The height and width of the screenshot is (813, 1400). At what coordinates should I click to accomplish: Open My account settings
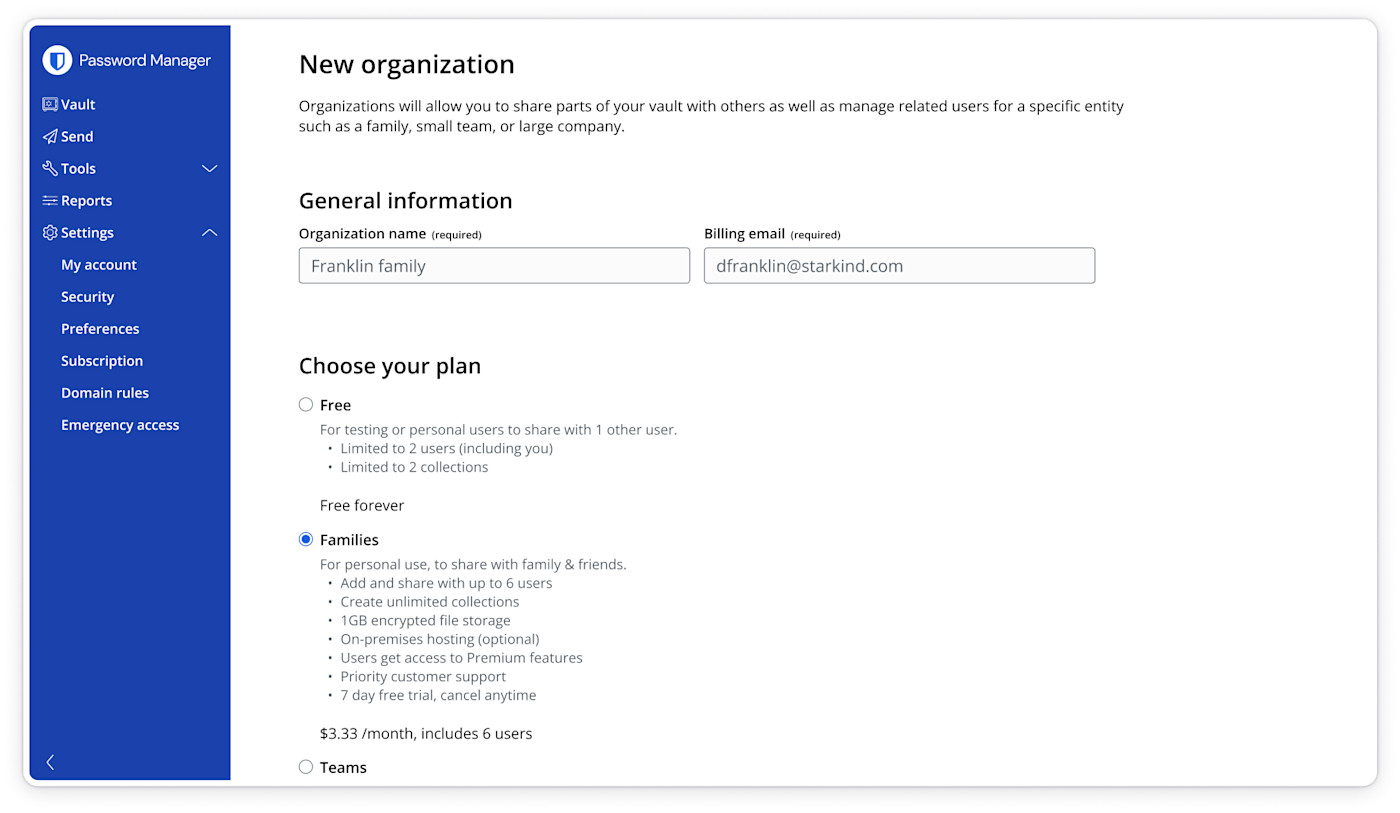[x=98, y=264]
